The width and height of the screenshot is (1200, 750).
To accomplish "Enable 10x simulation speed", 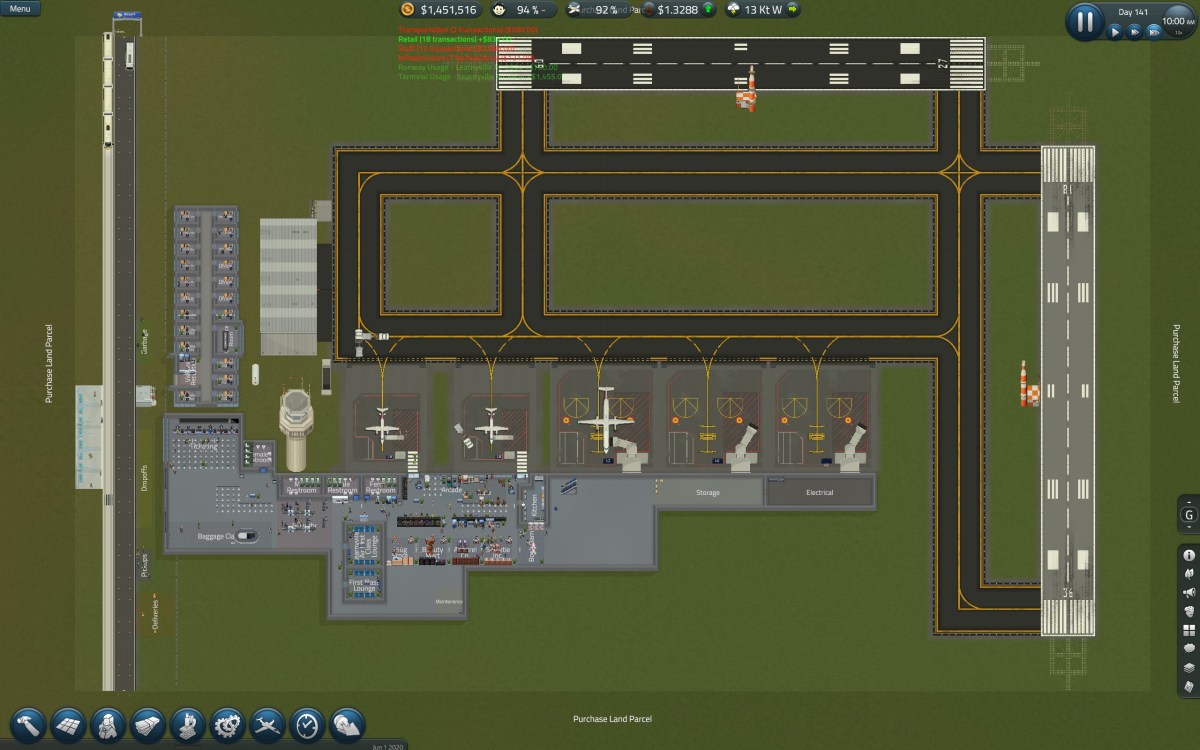I will point(1155,31).
